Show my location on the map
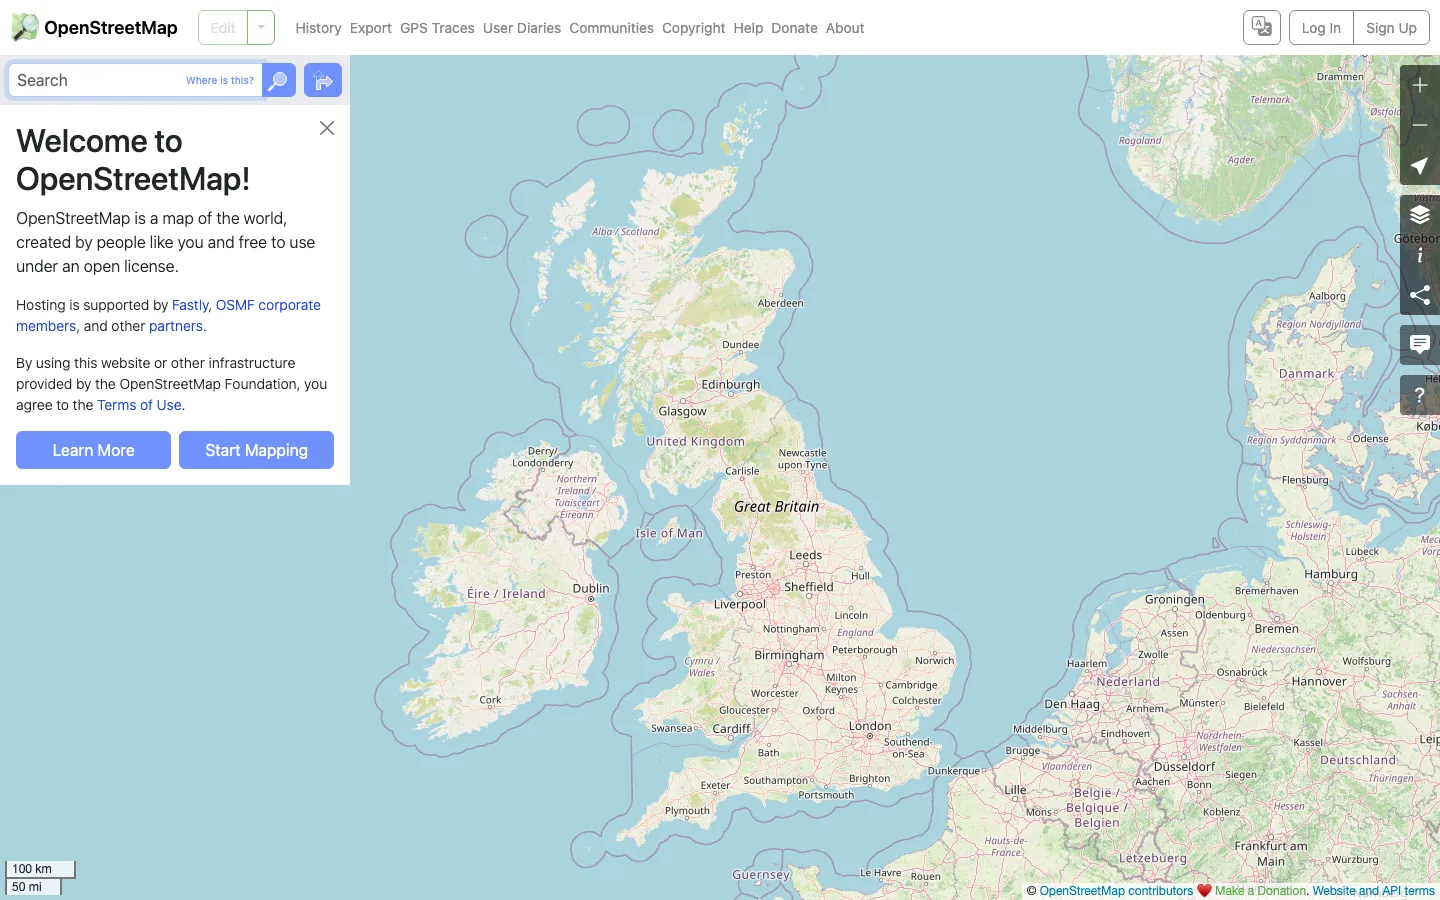1440x900 pixels. point(1420,166)
